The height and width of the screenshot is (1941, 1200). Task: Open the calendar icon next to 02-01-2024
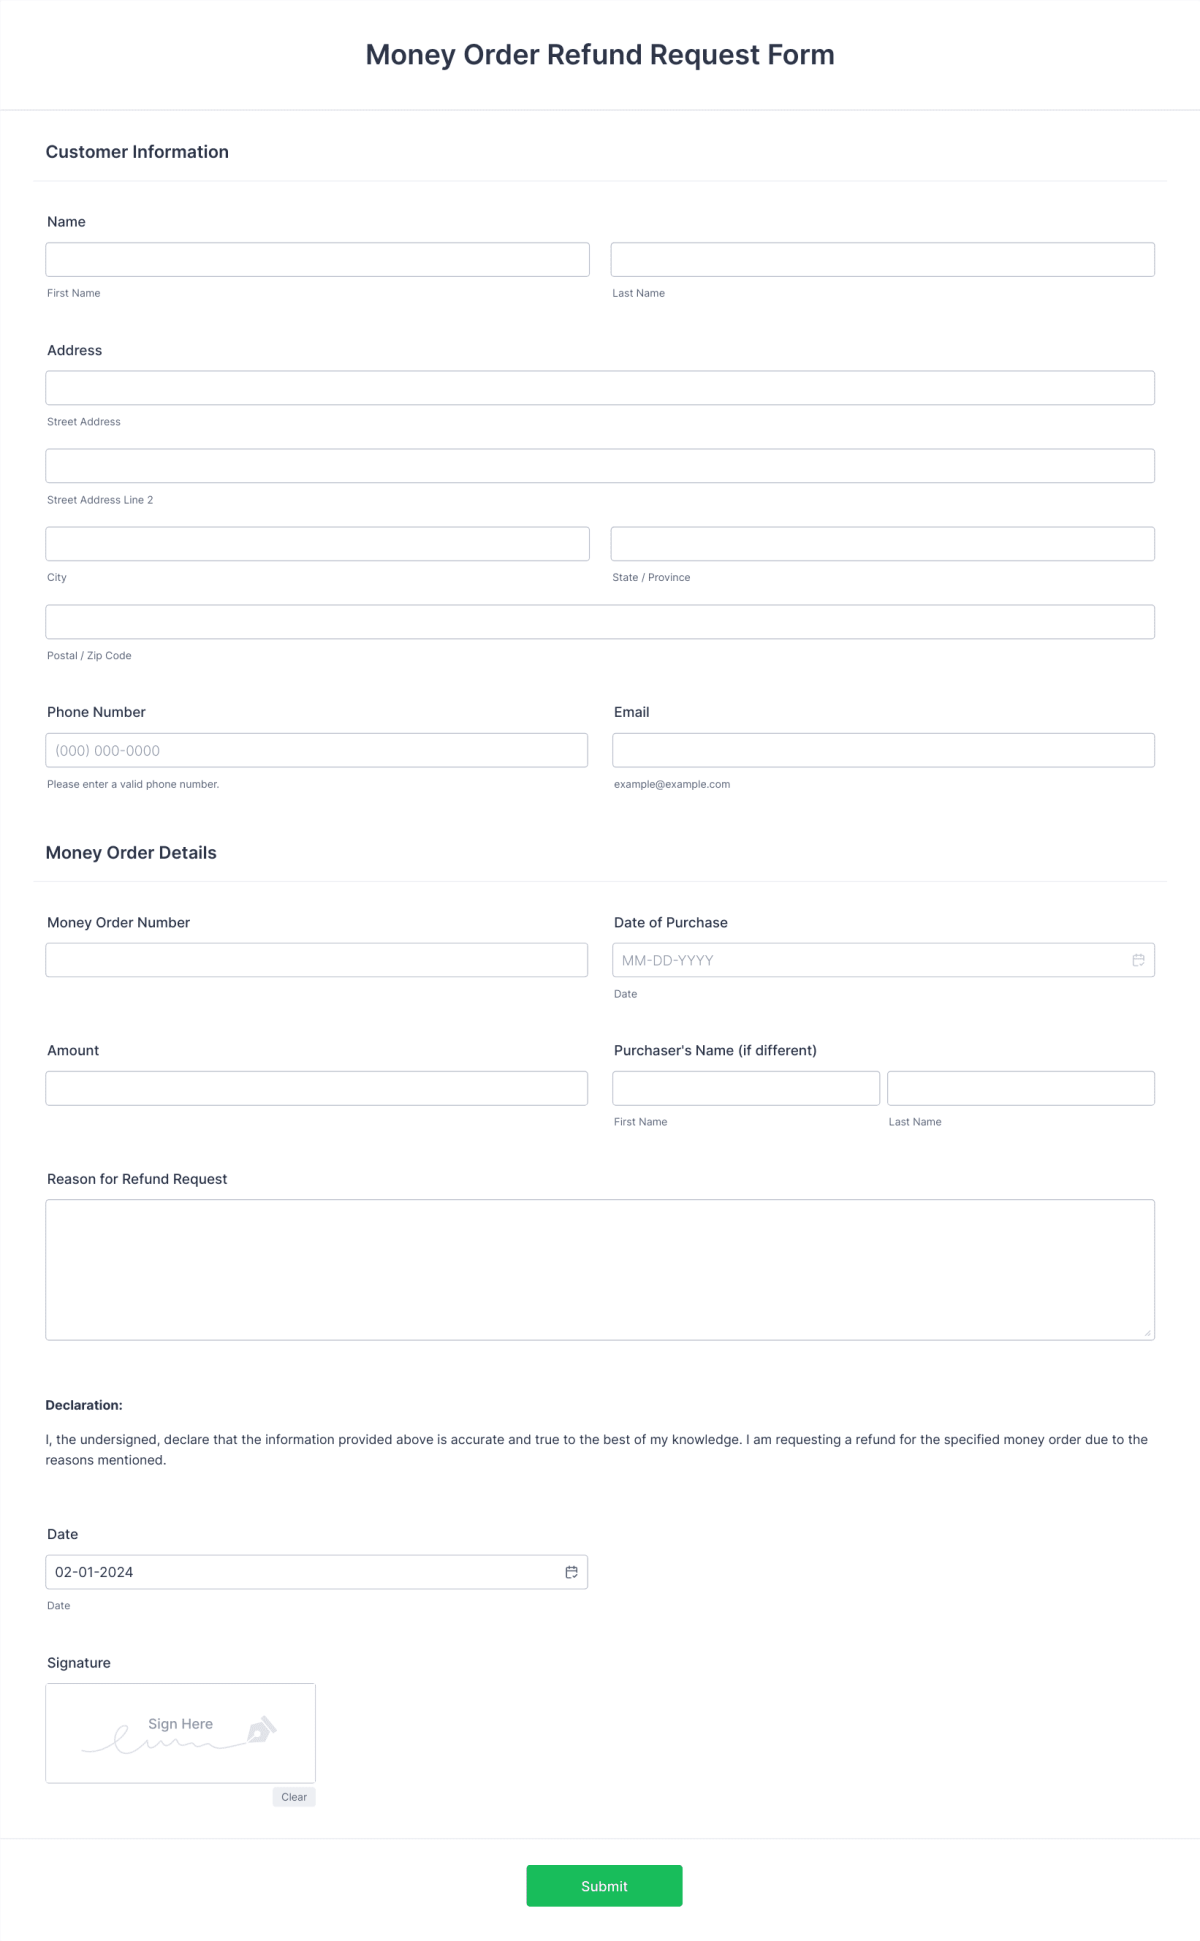coord(571,1571)
